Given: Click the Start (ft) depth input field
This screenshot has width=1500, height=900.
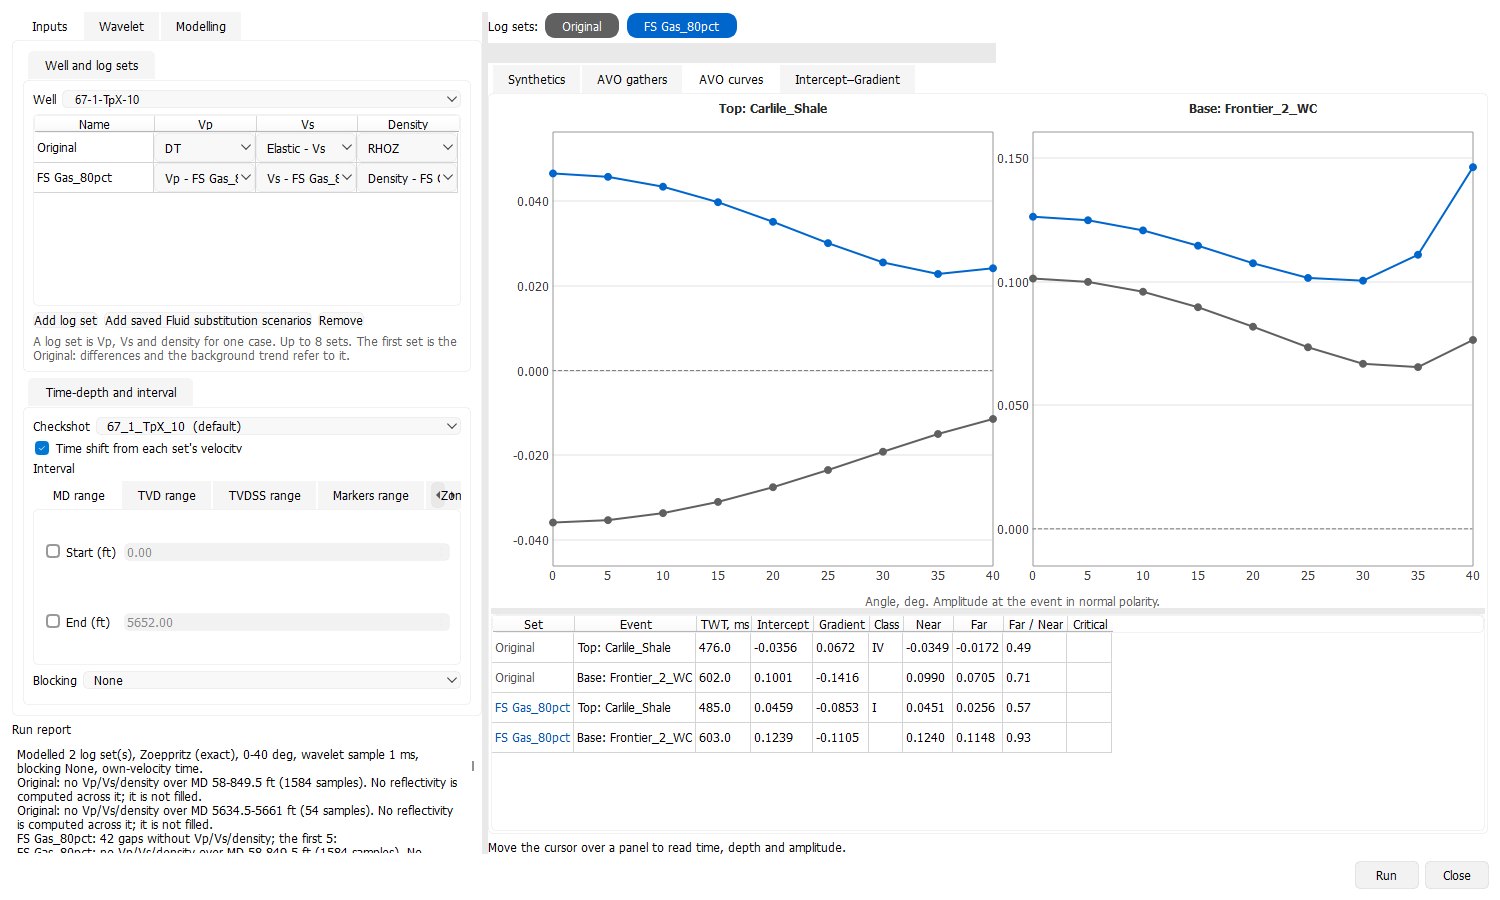Looking at the screenshot, I should (286, 552).
